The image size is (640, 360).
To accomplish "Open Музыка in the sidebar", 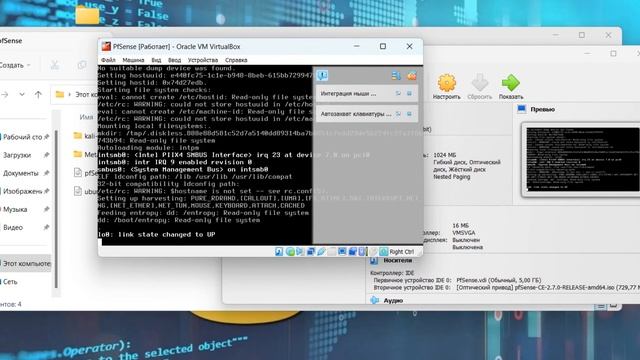I will tap(15, 209).
